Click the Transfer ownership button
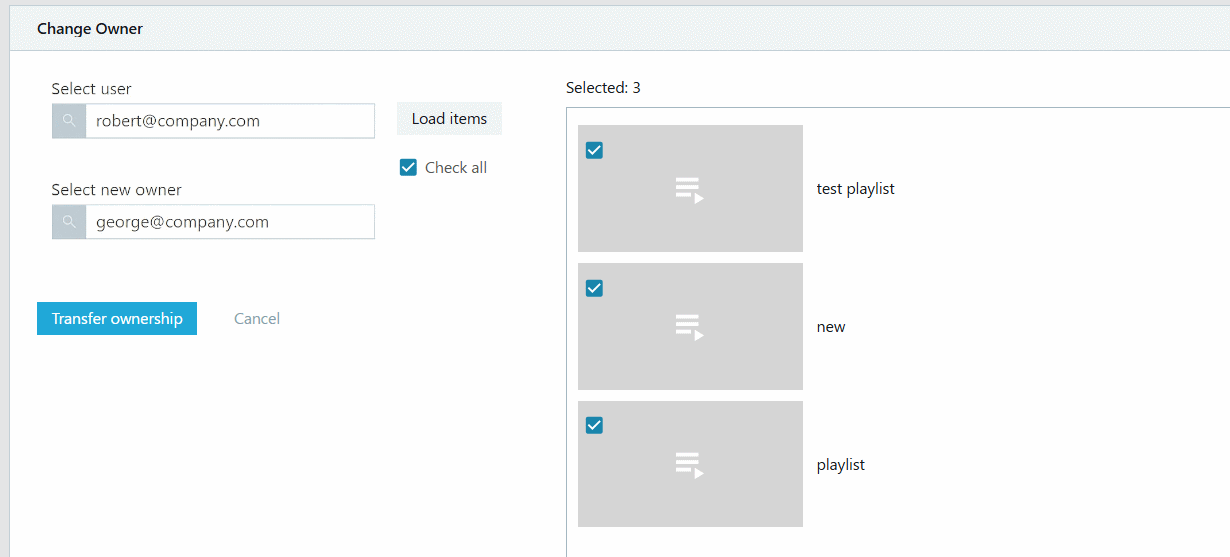This screenshot has height=557, width=1230. pos(117,318)
